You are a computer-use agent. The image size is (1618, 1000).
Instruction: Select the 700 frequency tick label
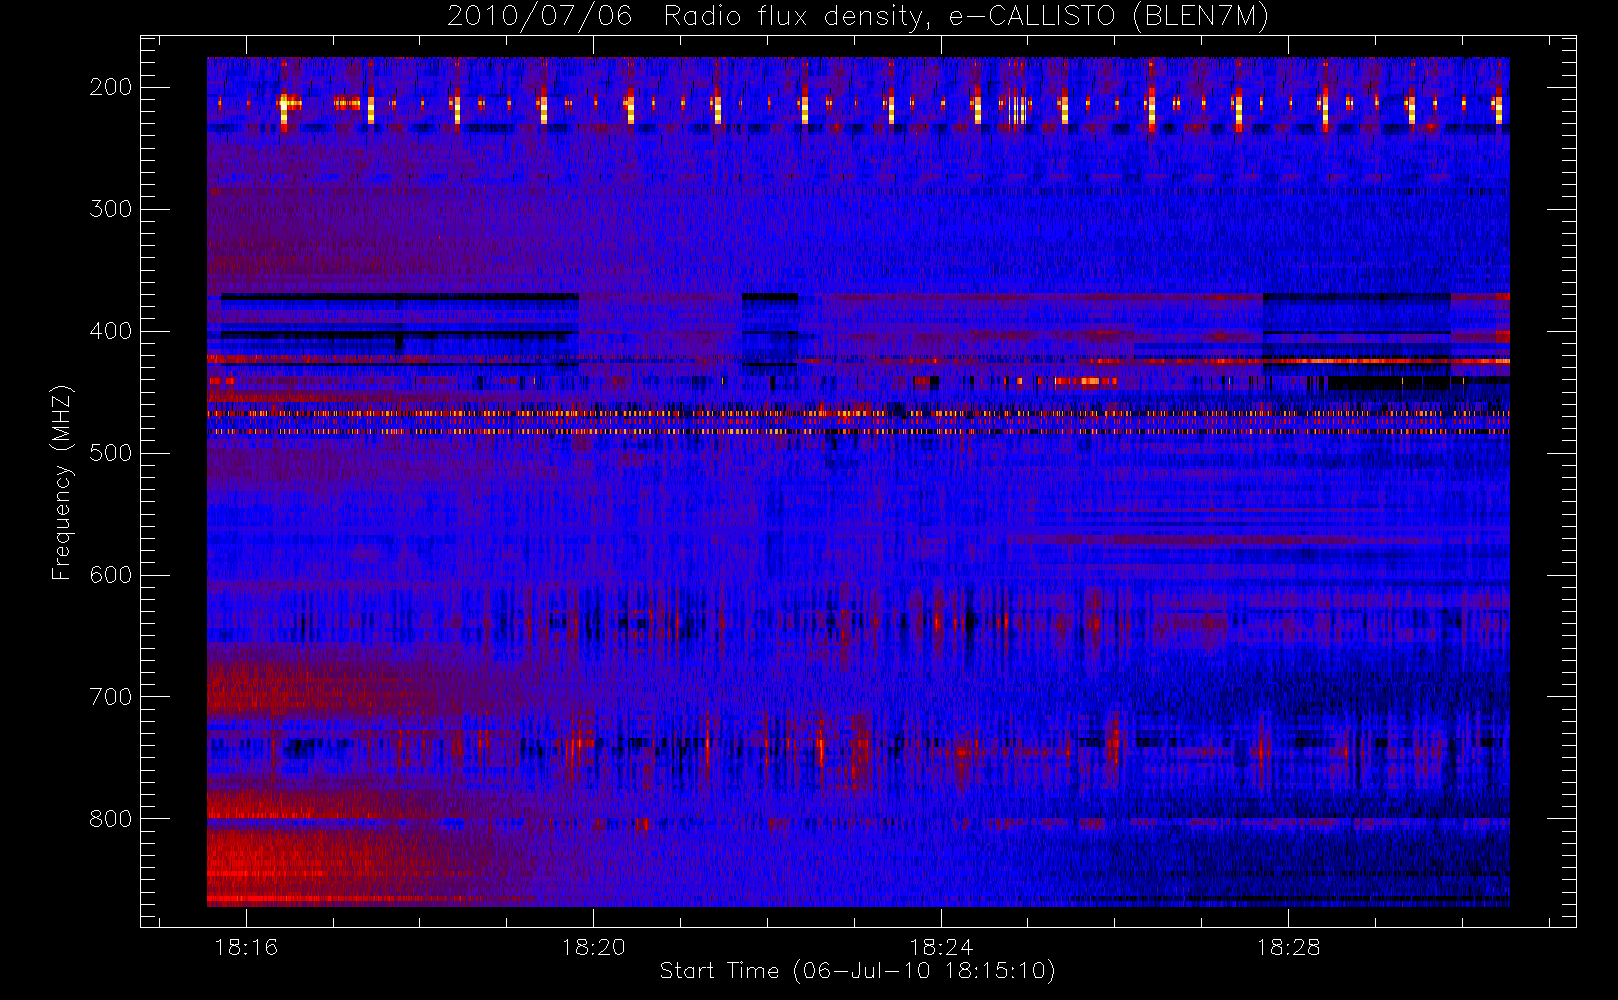pos(110,697)
